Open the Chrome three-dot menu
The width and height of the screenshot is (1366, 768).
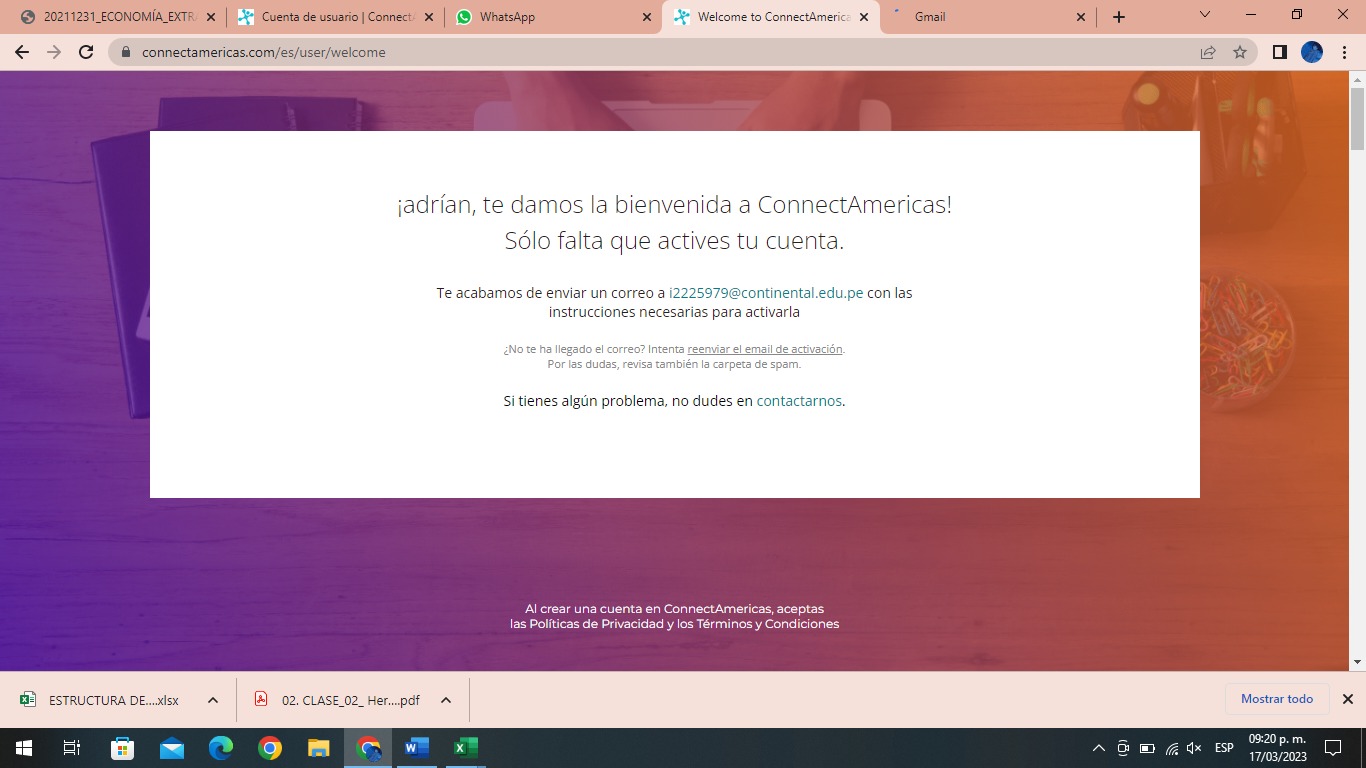1344,52
